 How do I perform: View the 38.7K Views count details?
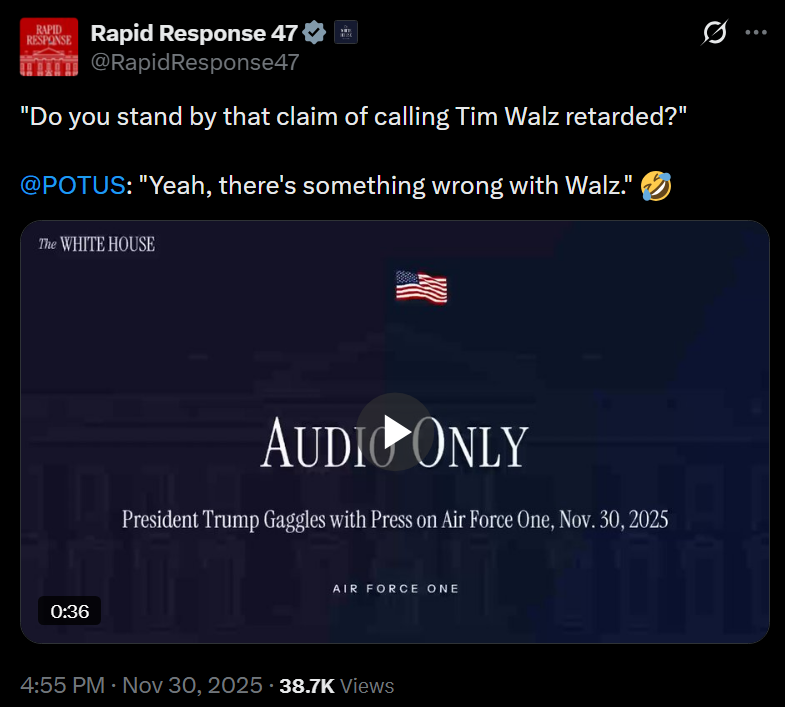pos(336,685)
